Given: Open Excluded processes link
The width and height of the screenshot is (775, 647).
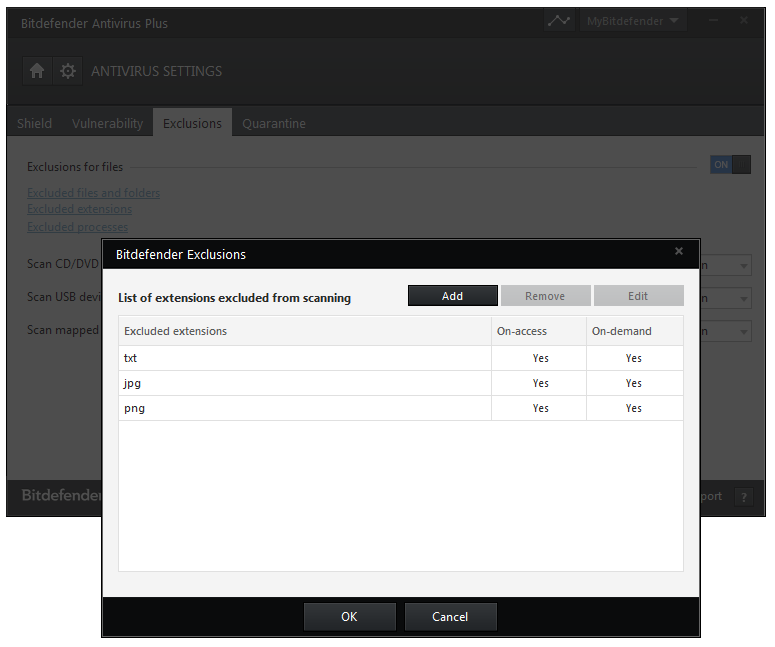Looking at the screenshot, I should tap(78, 227).
